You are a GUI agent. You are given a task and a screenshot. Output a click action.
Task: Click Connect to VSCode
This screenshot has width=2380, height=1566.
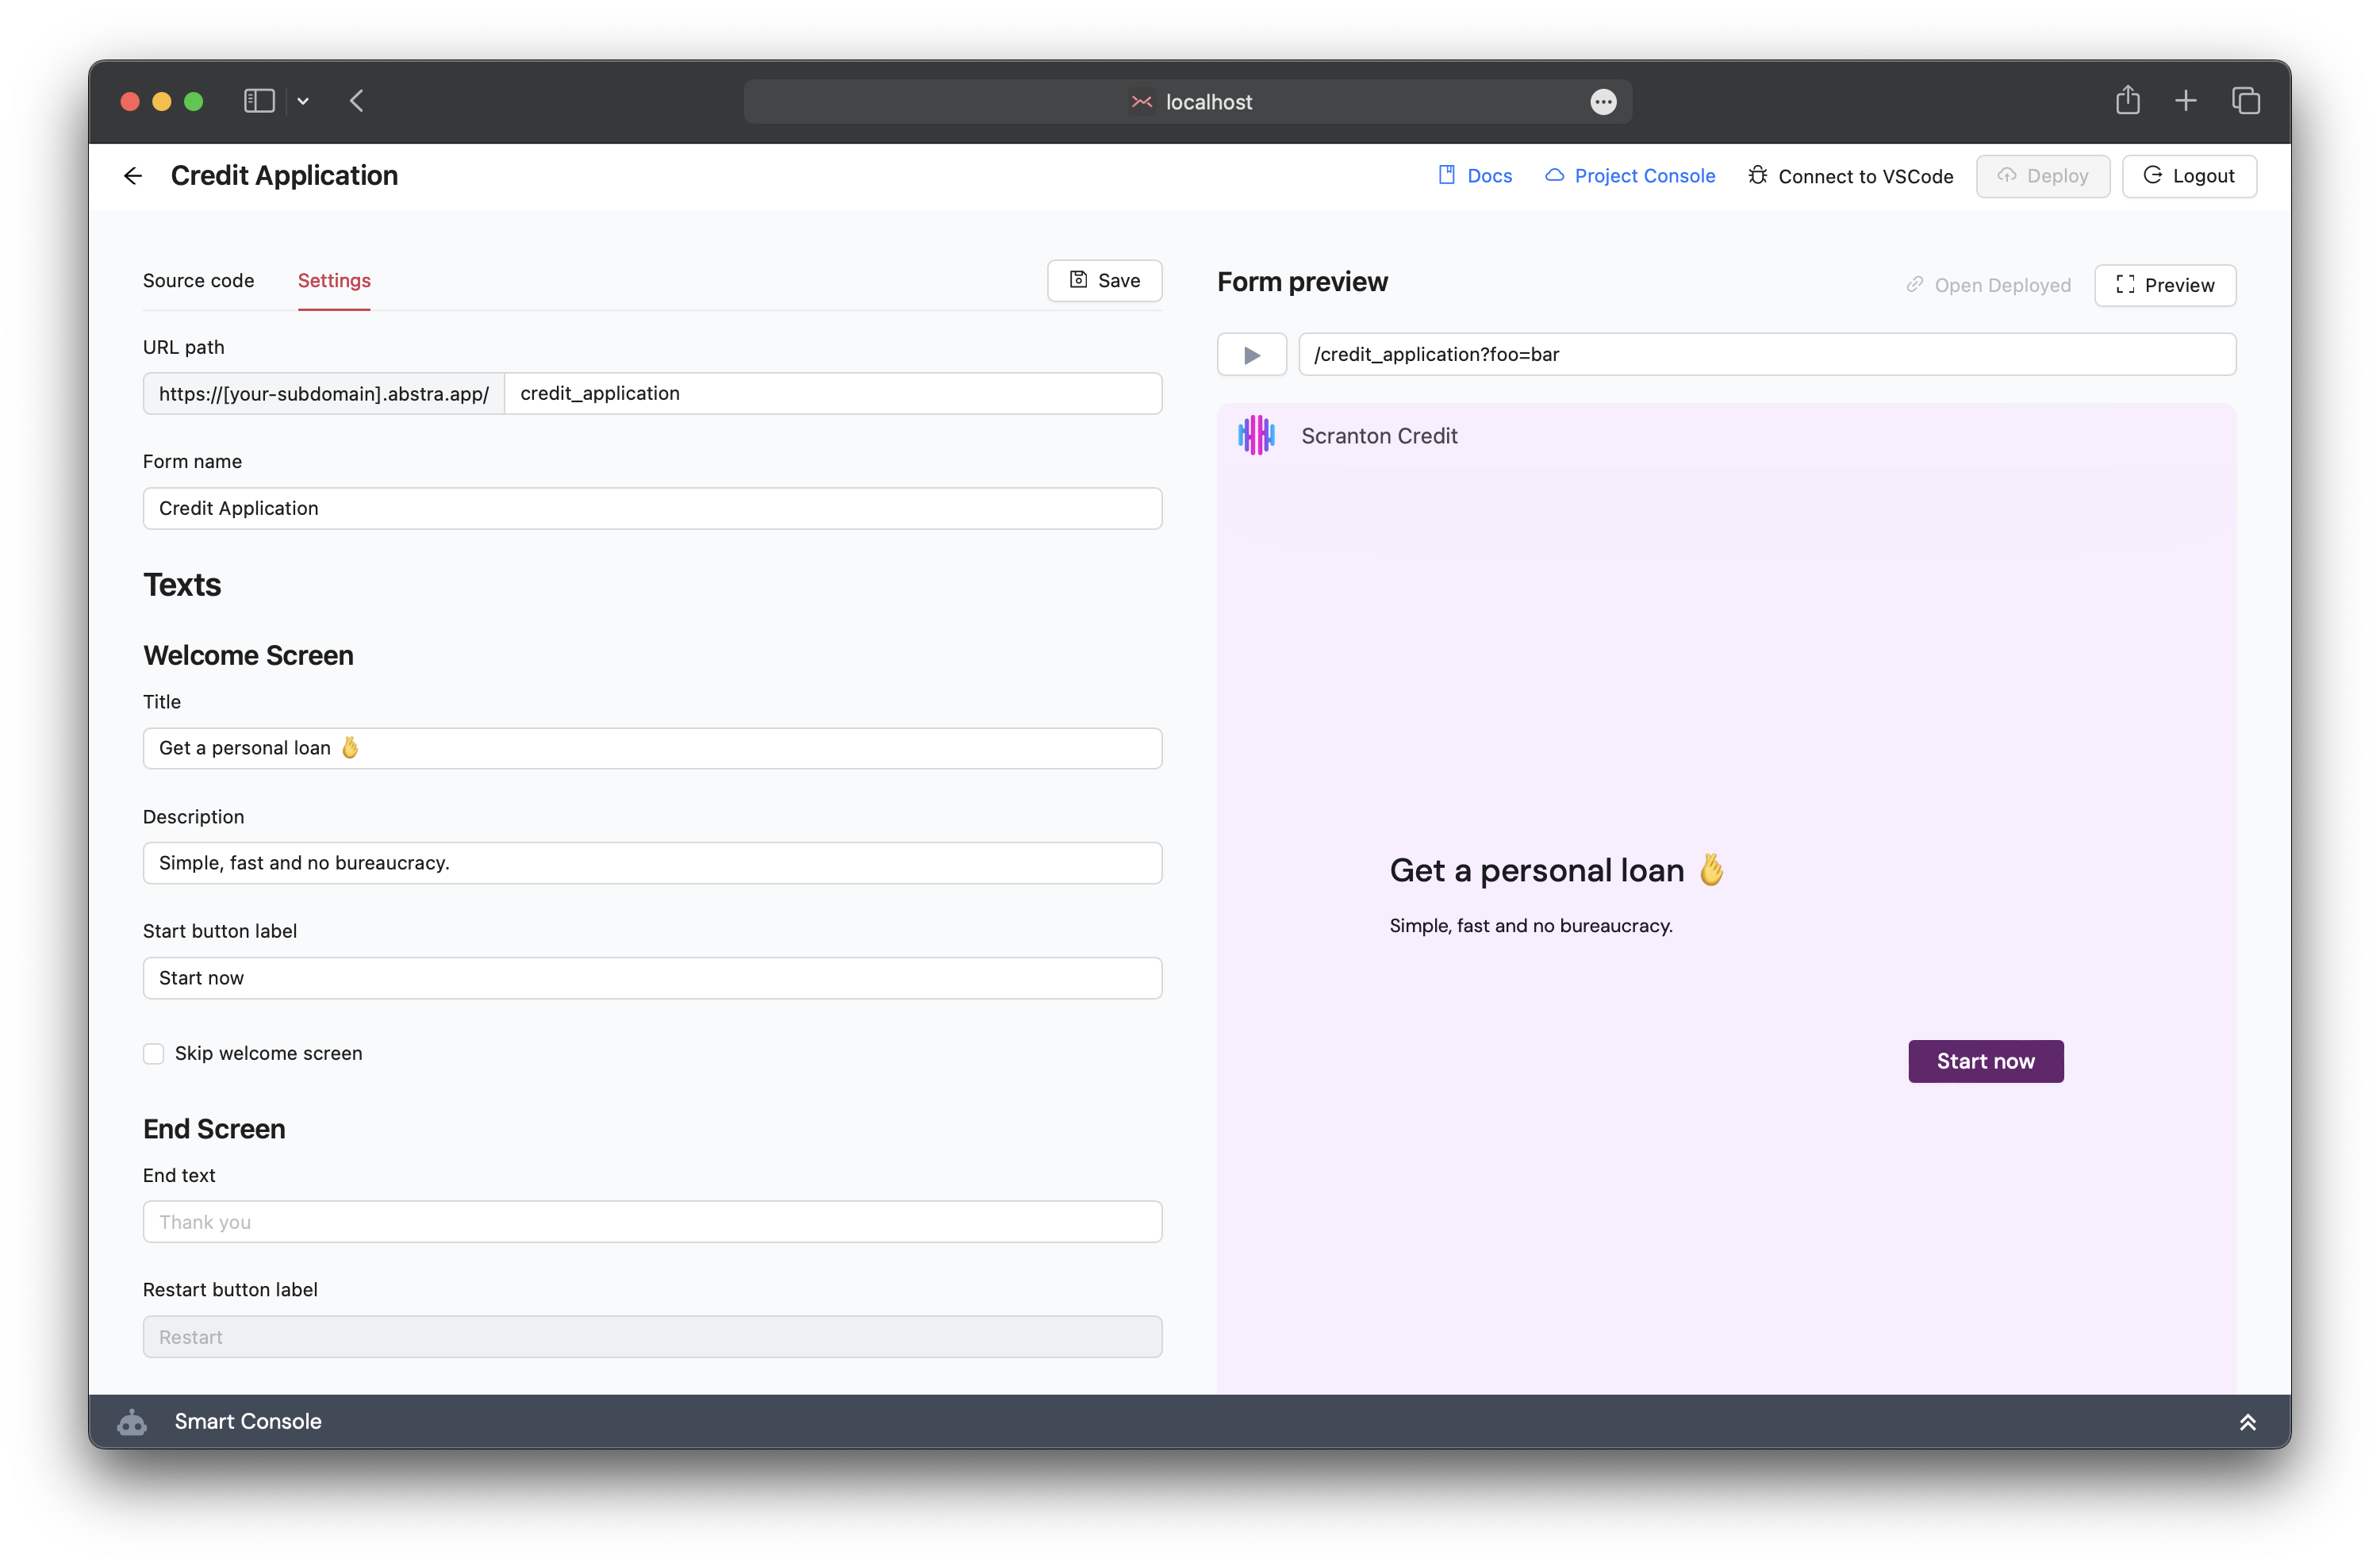pos(1850,176)
